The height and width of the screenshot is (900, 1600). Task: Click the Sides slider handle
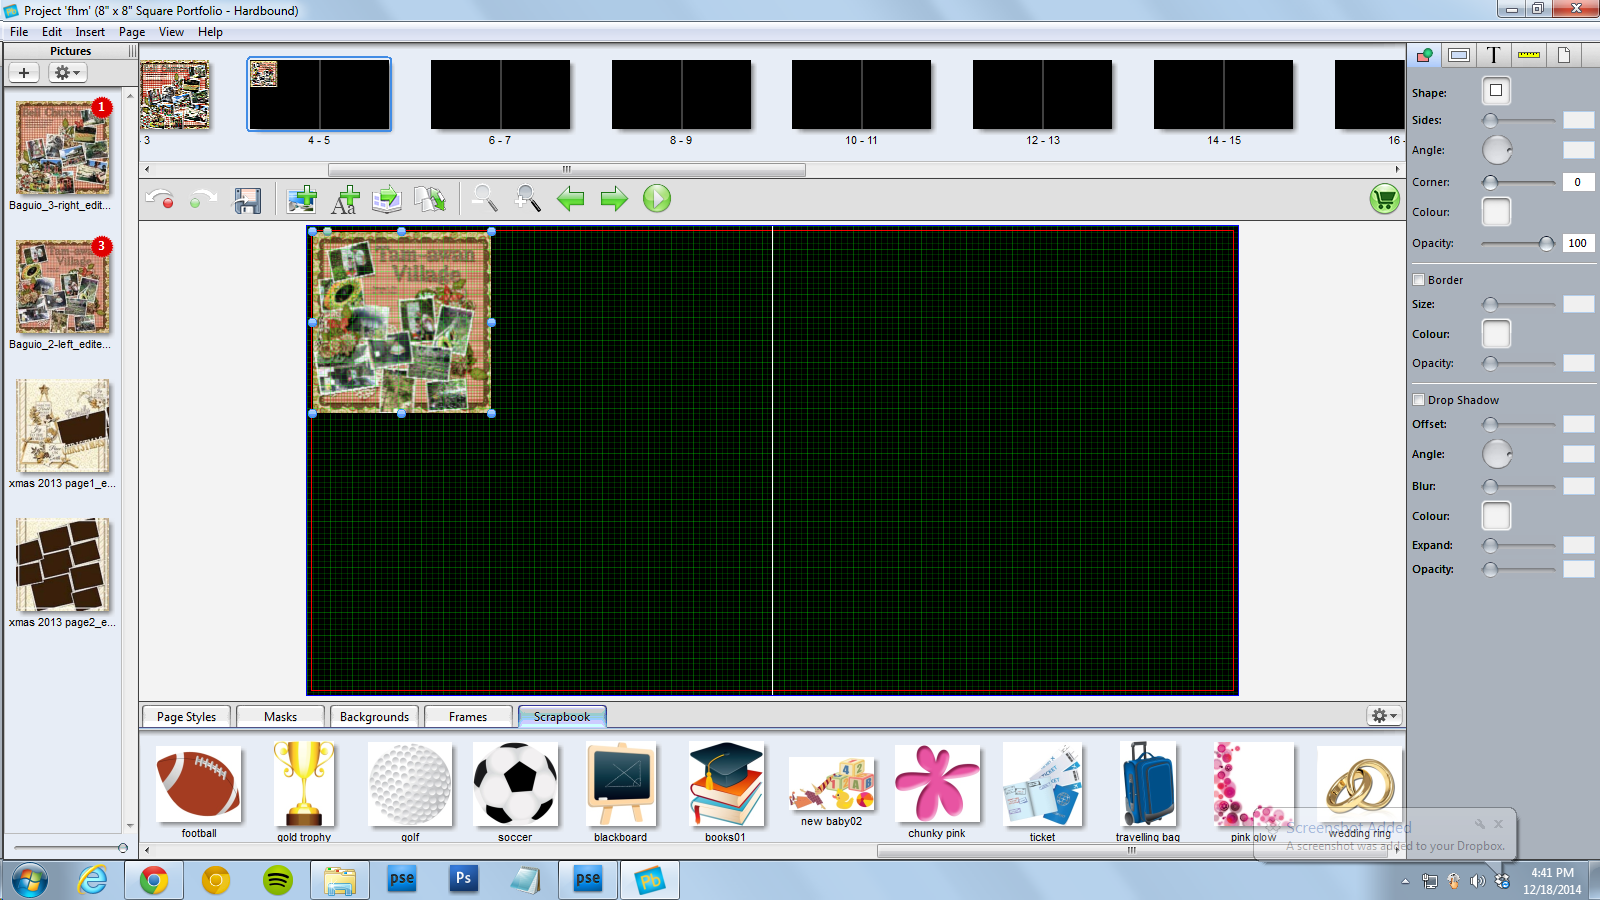tap(1490, 120)
